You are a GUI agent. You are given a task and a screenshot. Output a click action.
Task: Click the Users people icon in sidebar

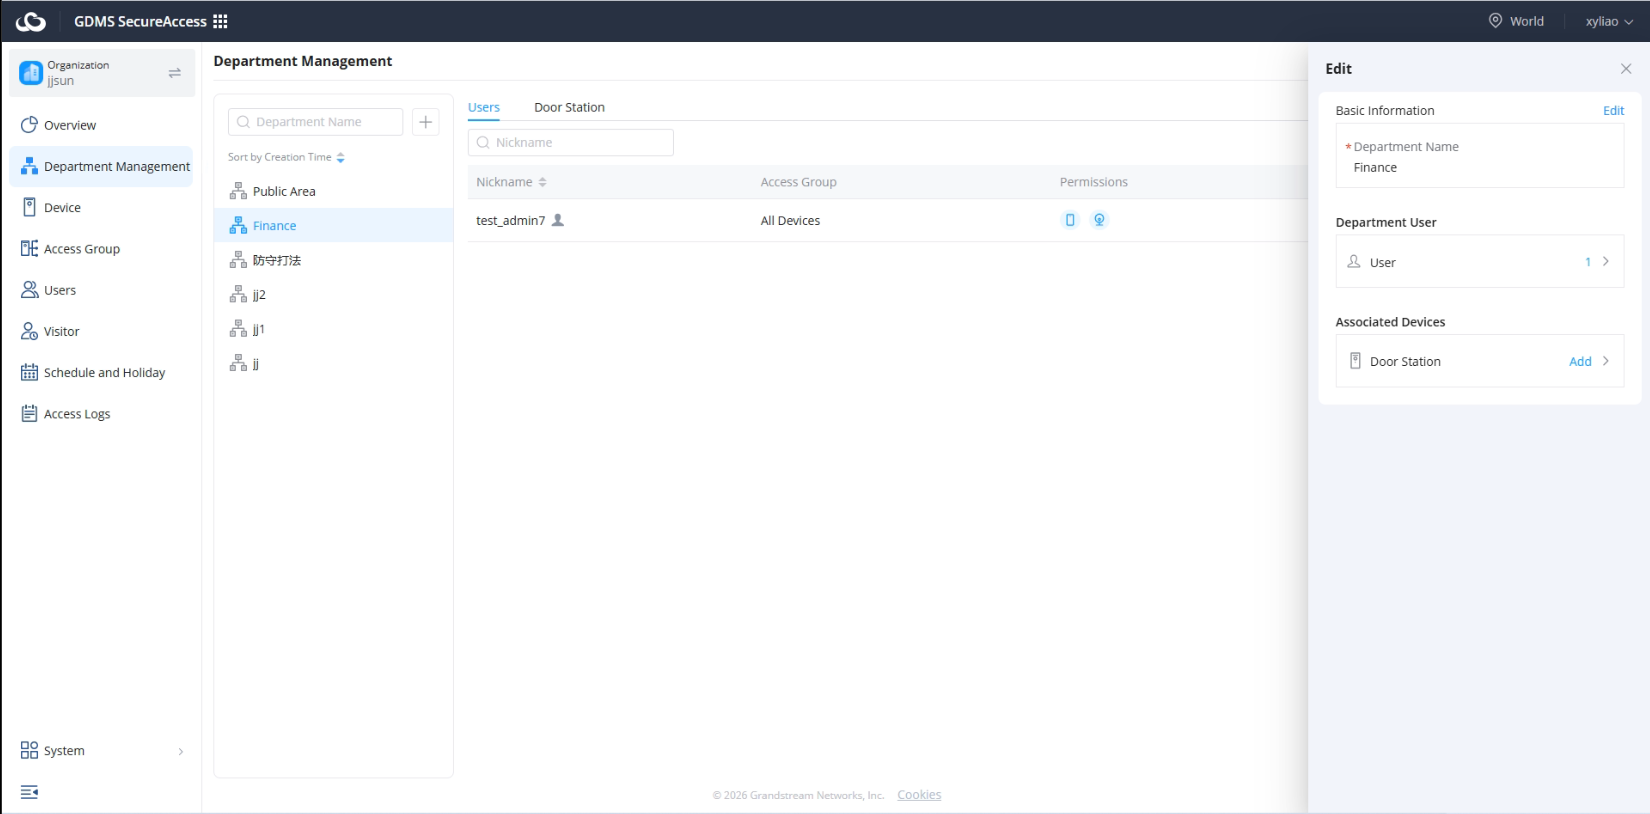(x=29, y=290)
